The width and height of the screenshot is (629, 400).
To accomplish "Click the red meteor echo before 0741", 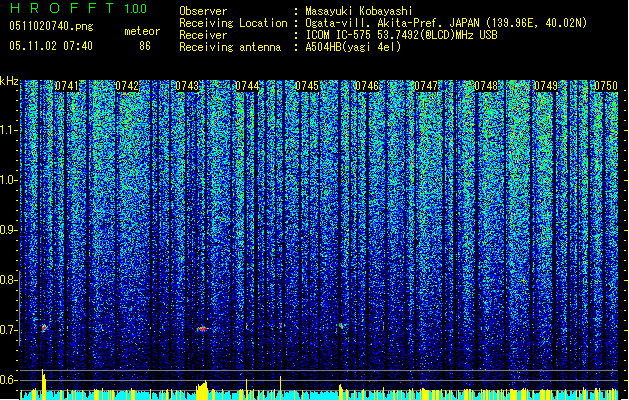I will (44, 328).
